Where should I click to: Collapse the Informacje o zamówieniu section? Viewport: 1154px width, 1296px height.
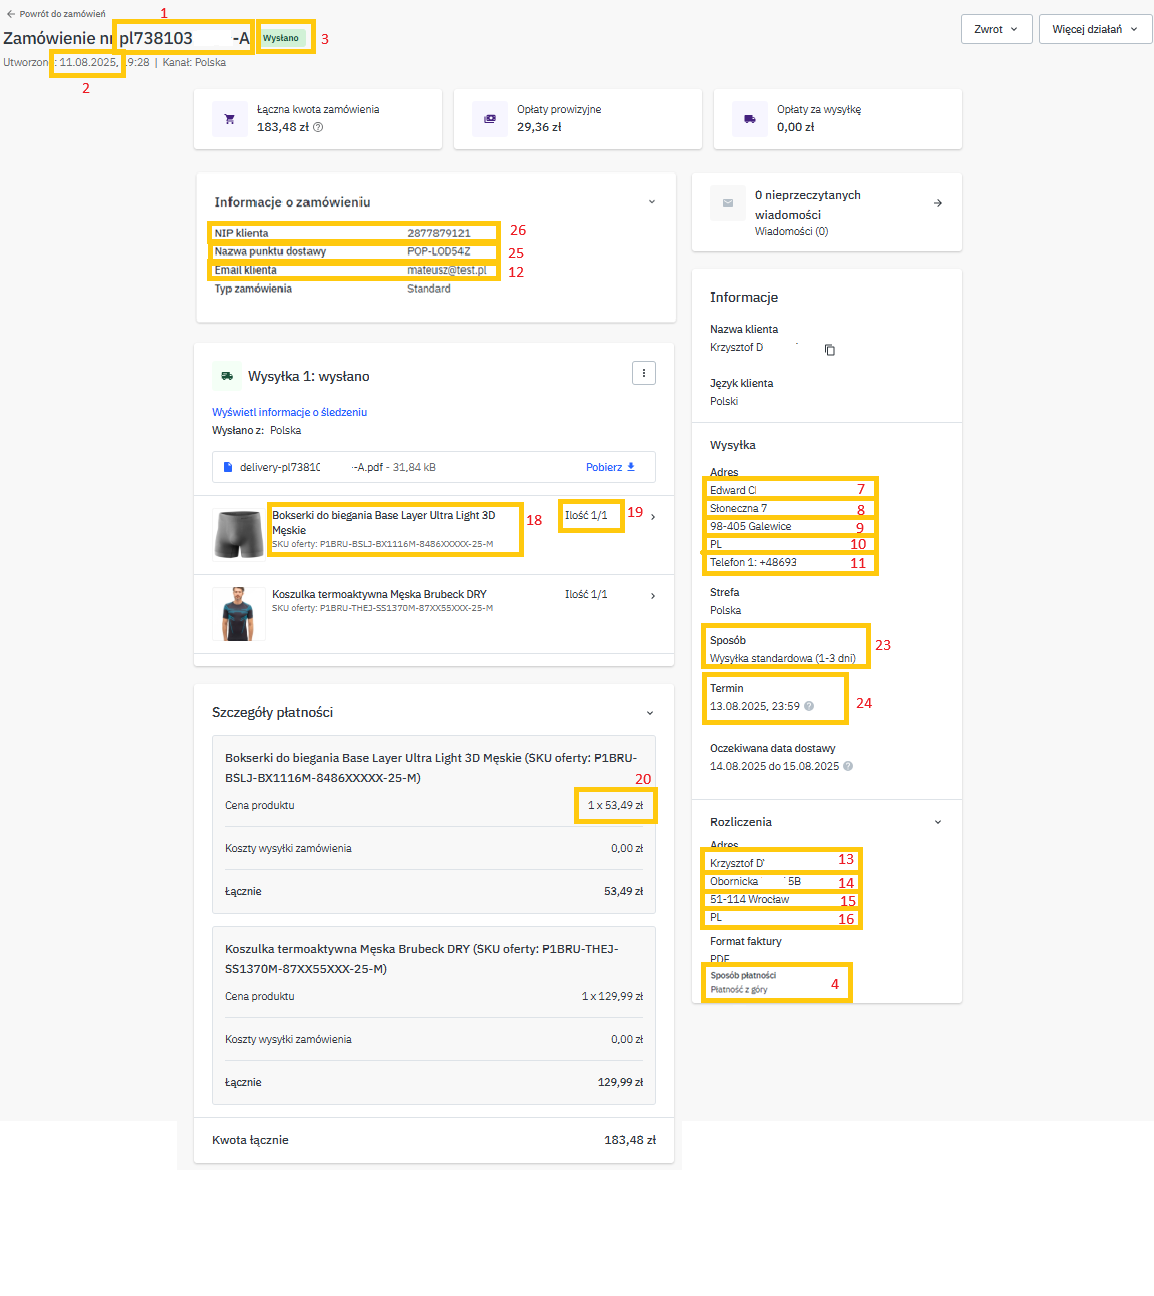point(651,202)
